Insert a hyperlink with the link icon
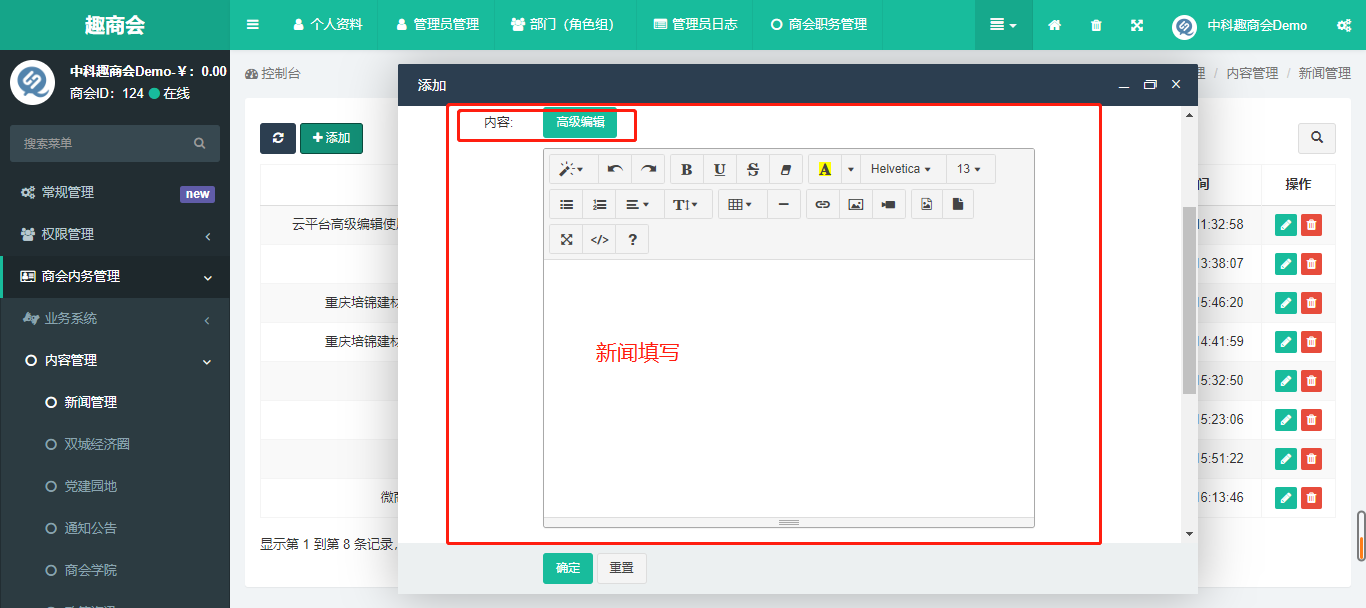 822,204
